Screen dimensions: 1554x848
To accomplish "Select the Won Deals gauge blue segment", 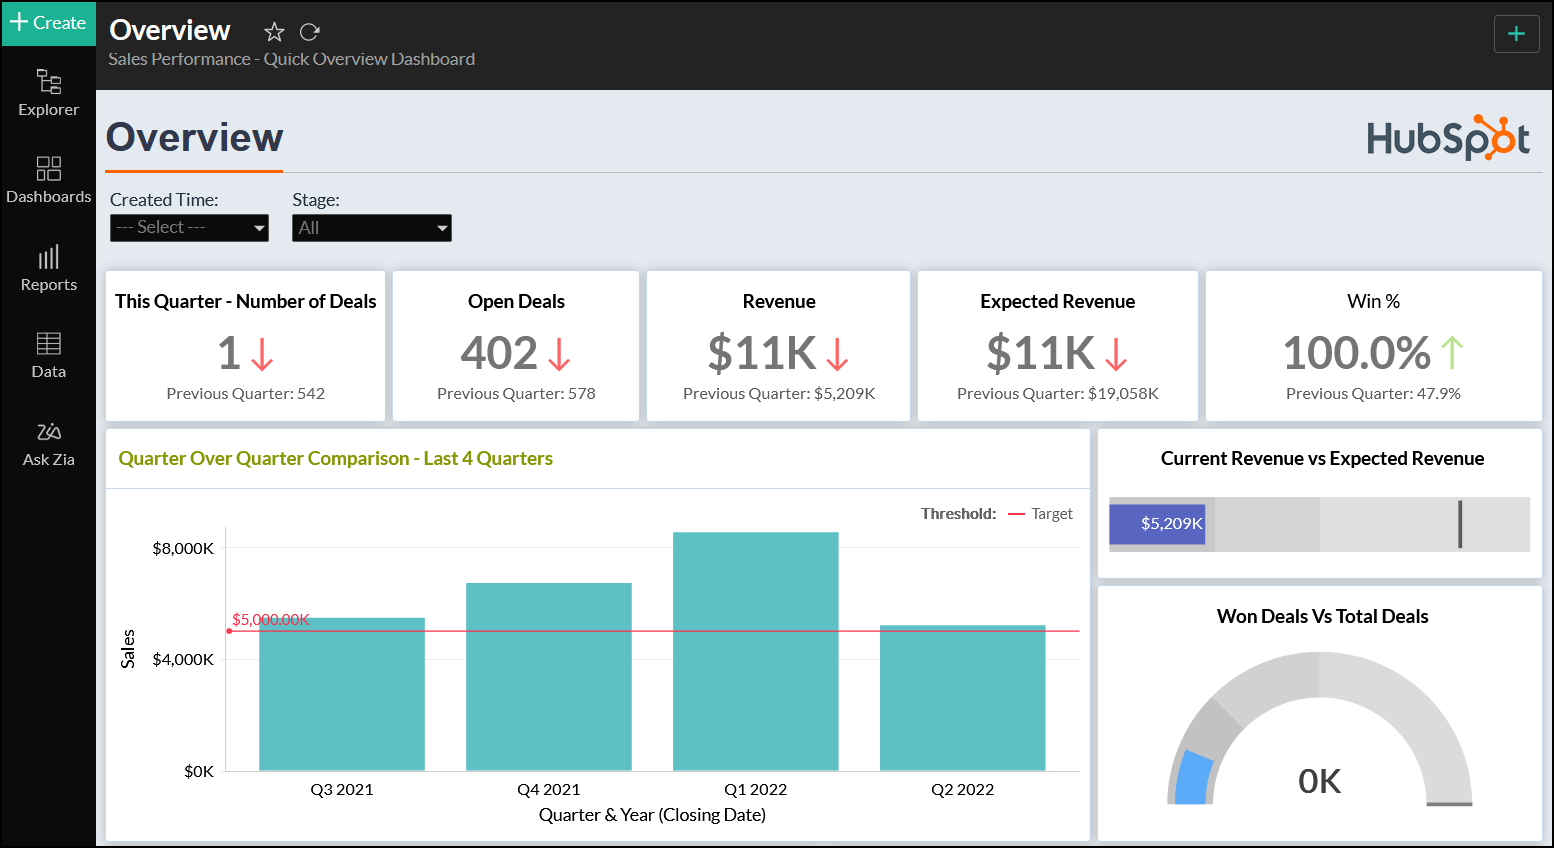I will (1192, 778).
